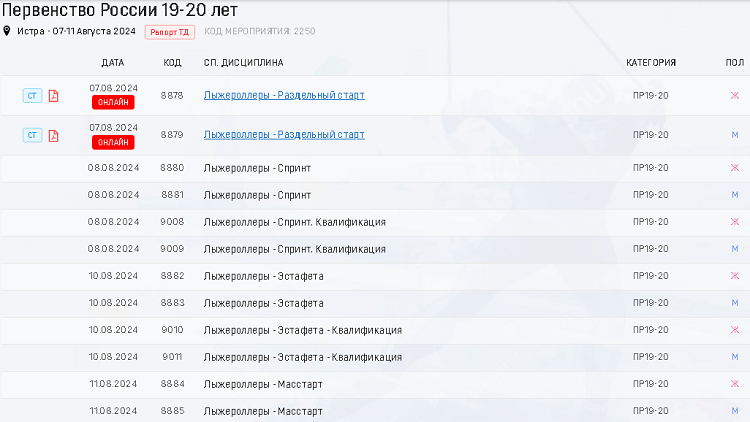Select Эстафета - Квалификация row with code 9010
The image size is (750, 422).
(375, 330)
